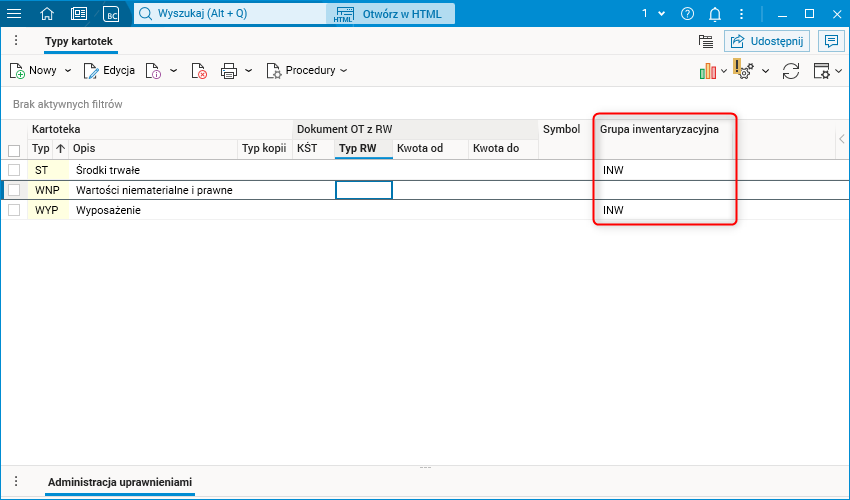Open the bar chart analysis icon

[707, 70]
